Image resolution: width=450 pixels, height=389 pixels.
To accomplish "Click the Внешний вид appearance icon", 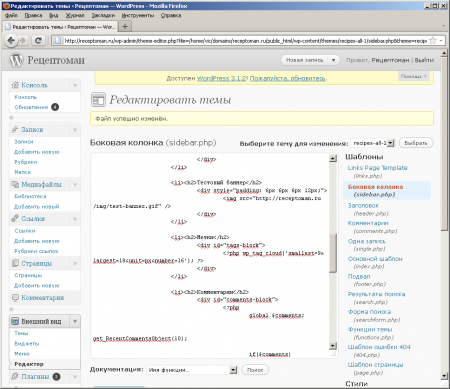I will pos(15,321).
